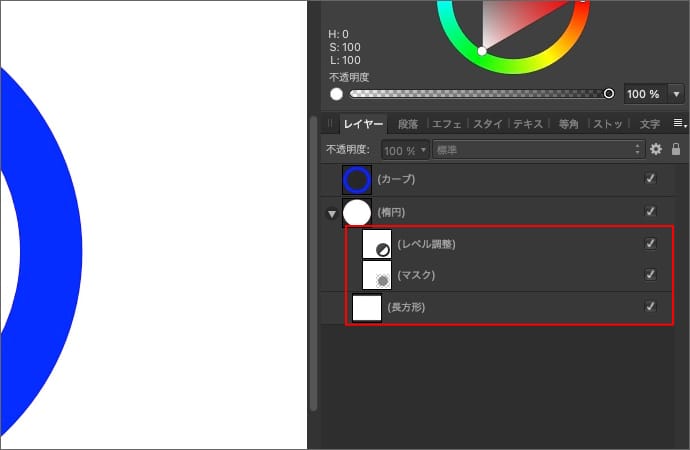
Task: Switch to the 段落 tab
Action: 407,124
